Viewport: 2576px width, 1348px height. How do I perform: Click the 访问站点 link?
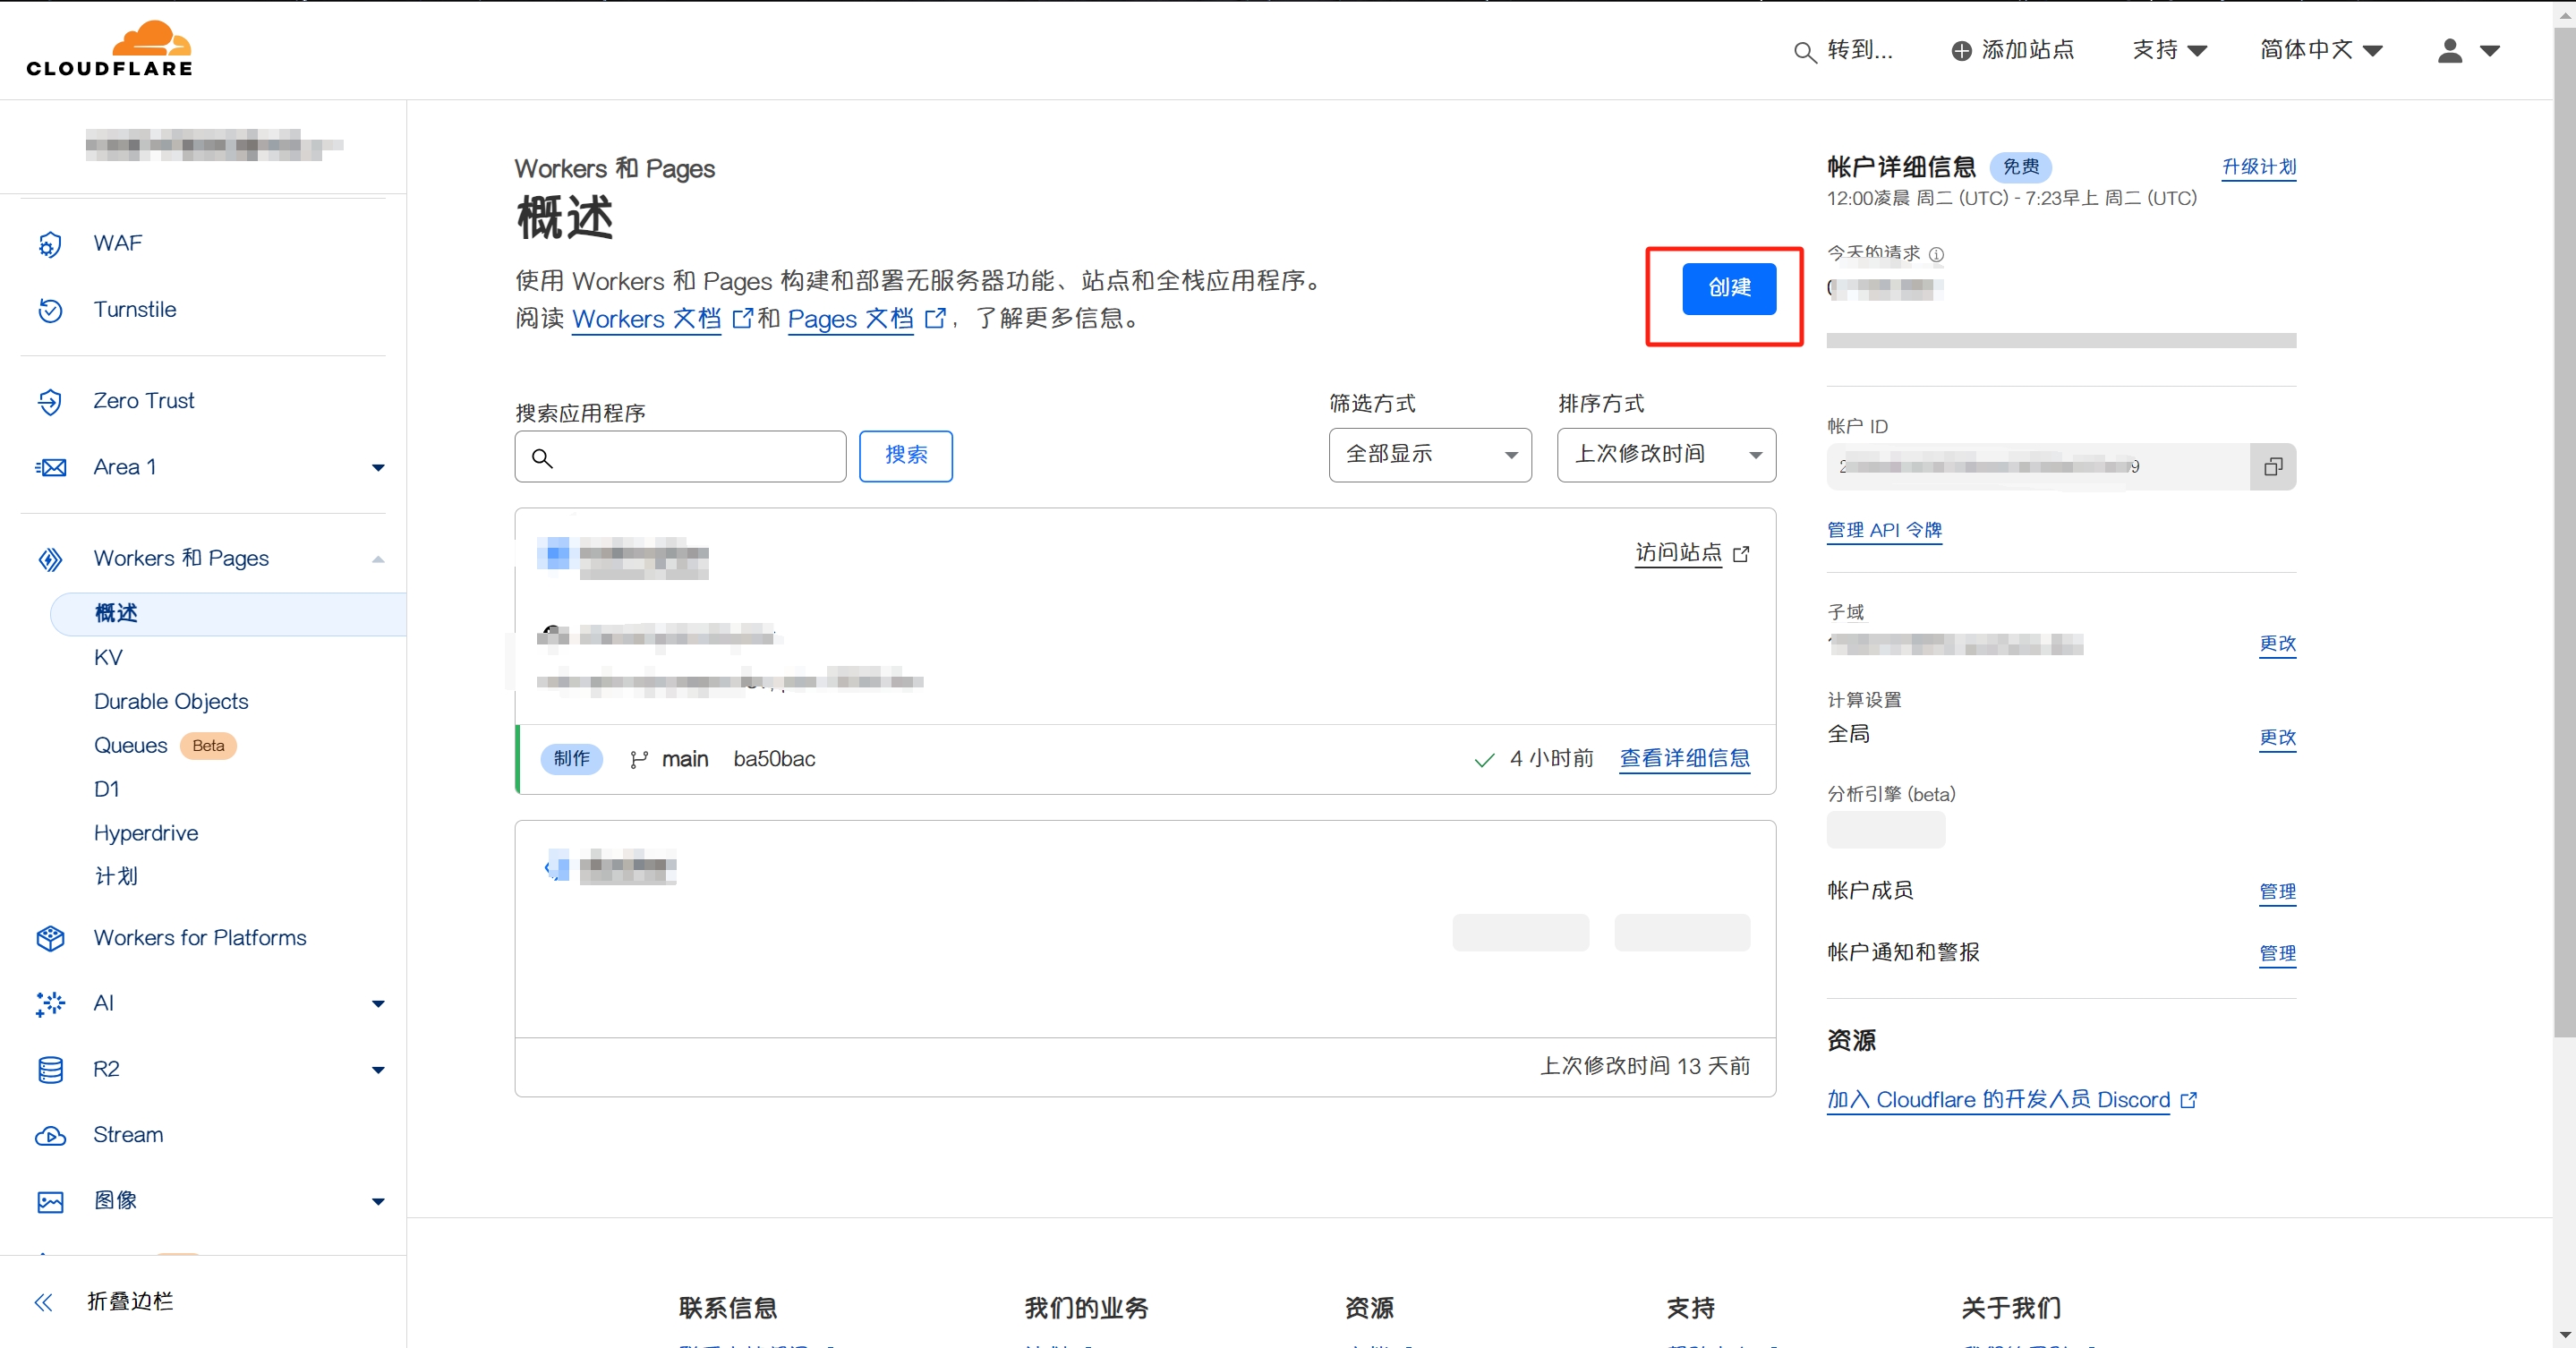tap(1678, 553)
